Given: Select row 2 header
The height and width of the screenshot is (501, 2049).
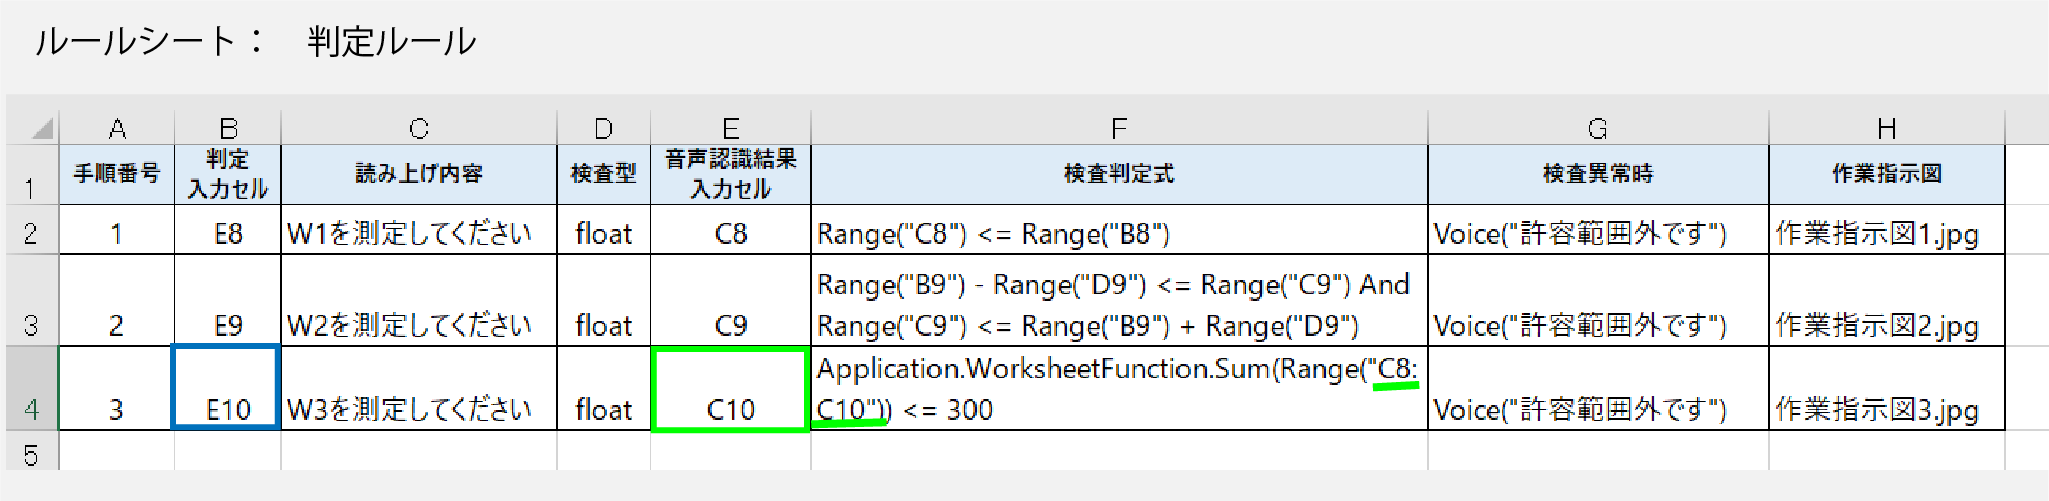Looking at the screenshot, I should point(31,230).
